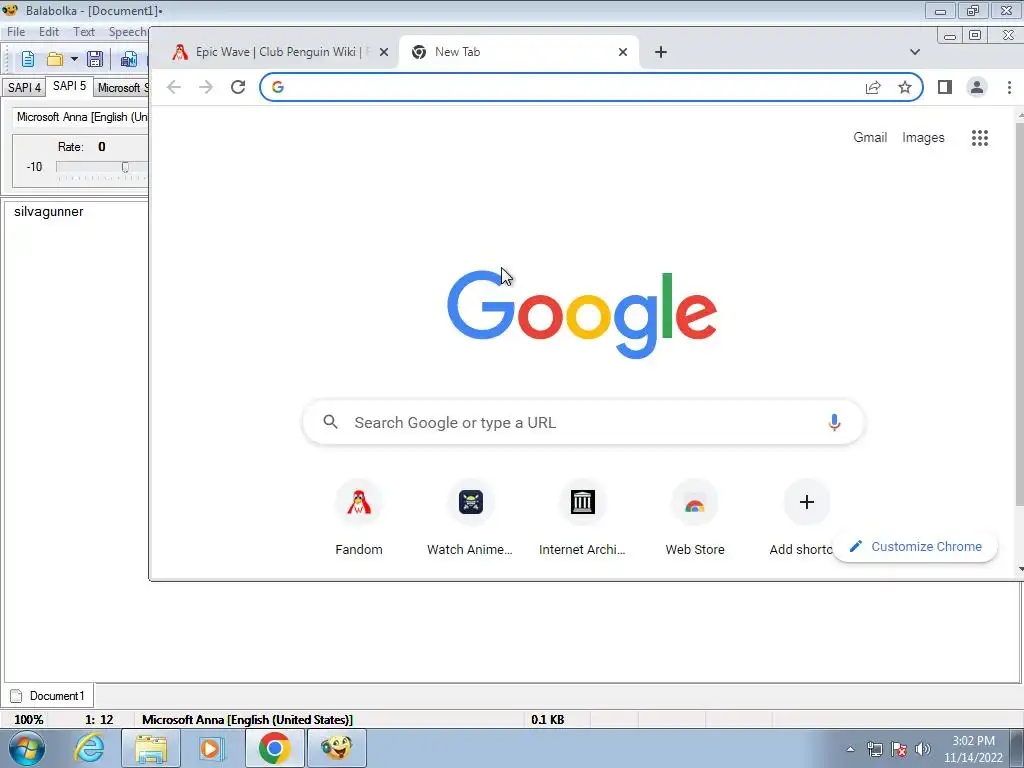Open Watch Anime shortcut

point(470,519)
